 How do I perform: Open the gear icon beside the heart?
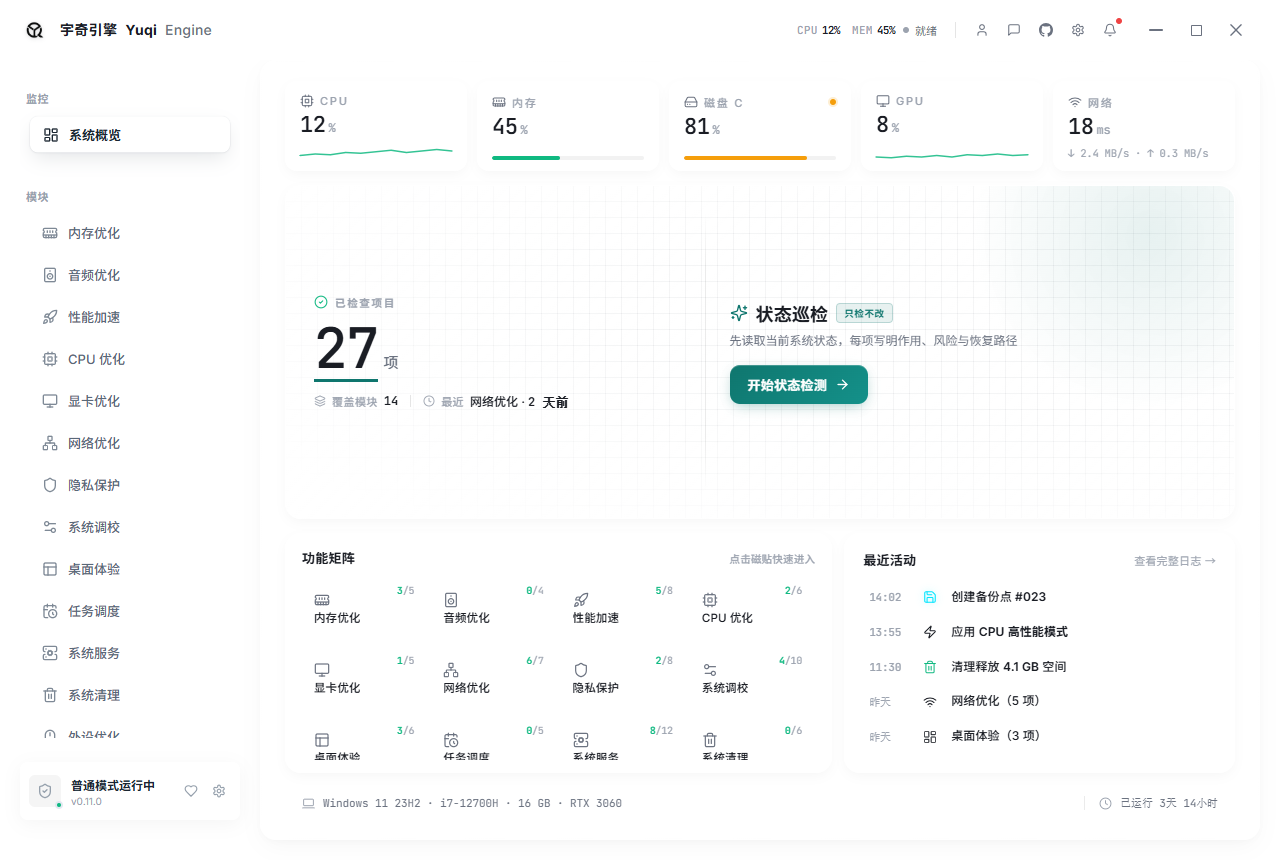tap(219, 791)
